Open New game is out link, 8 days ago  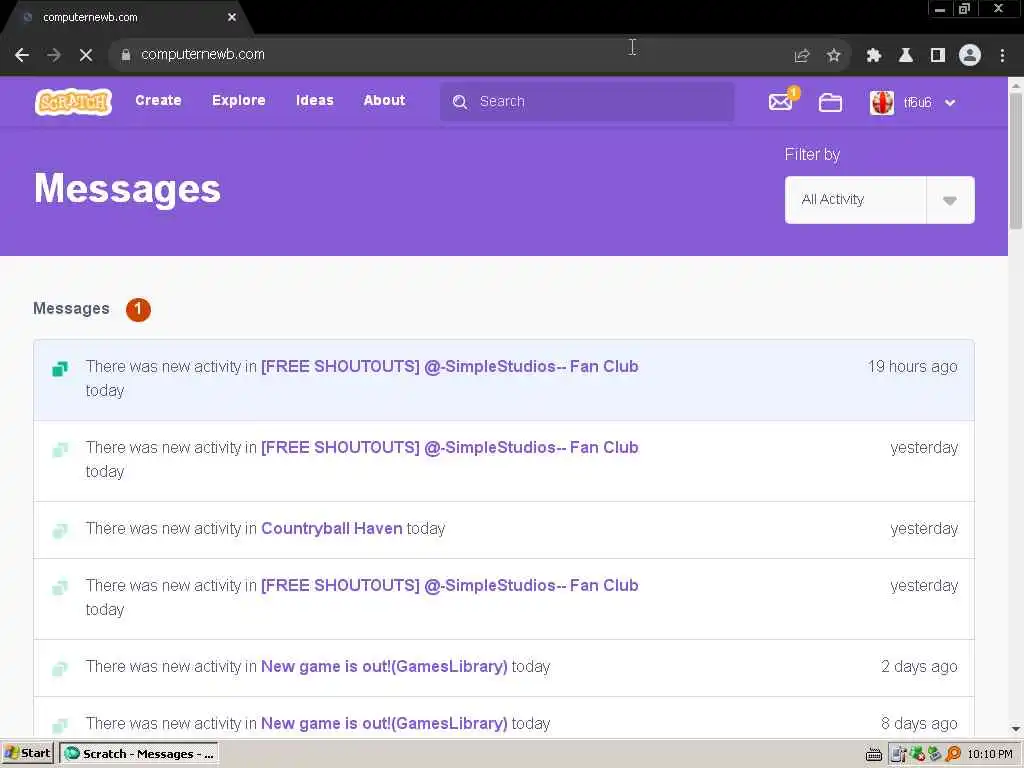(x=384, y=724)
